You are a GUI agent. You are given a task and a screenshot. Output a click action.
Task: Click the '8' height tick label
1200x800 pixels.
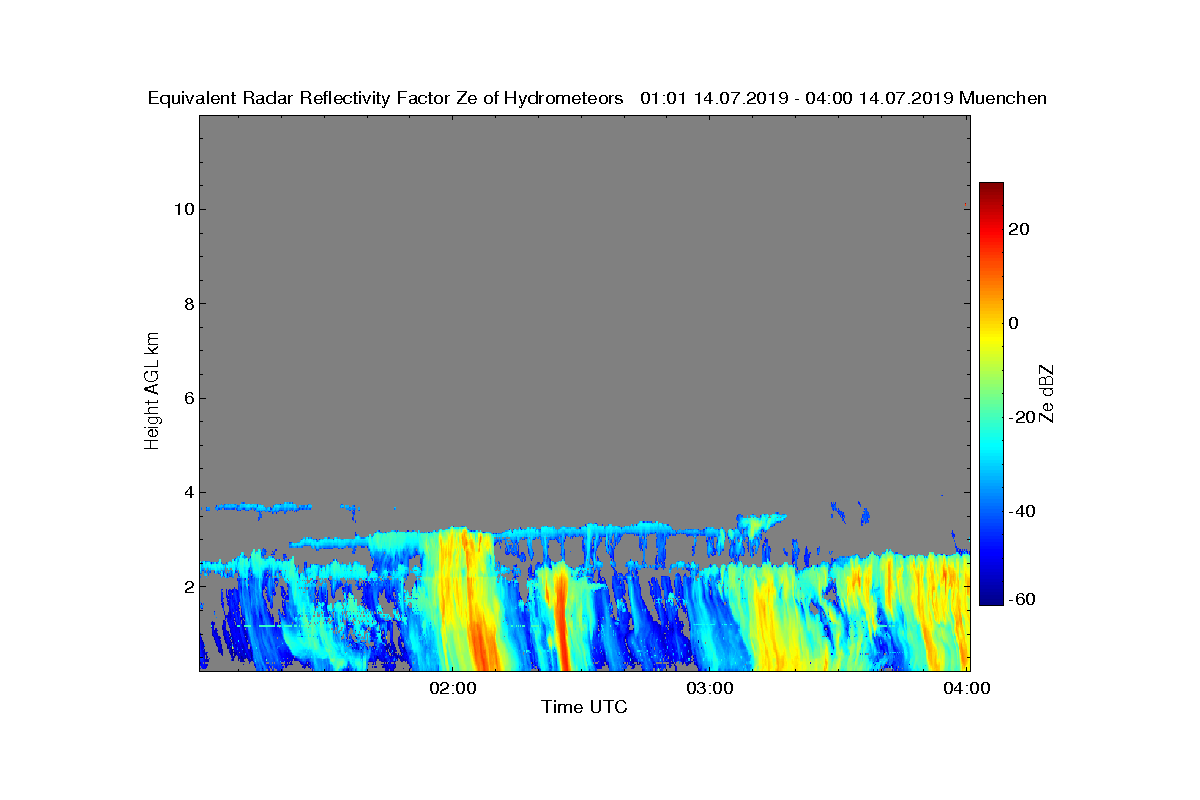[x=188, y=304]
